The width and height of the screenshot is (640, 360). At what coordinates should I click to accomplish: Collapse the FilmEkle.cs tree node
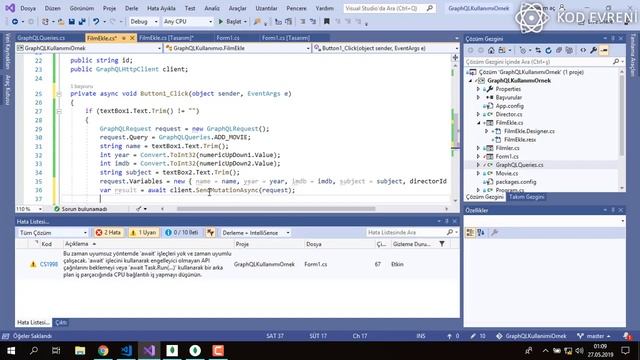(478, 123)
